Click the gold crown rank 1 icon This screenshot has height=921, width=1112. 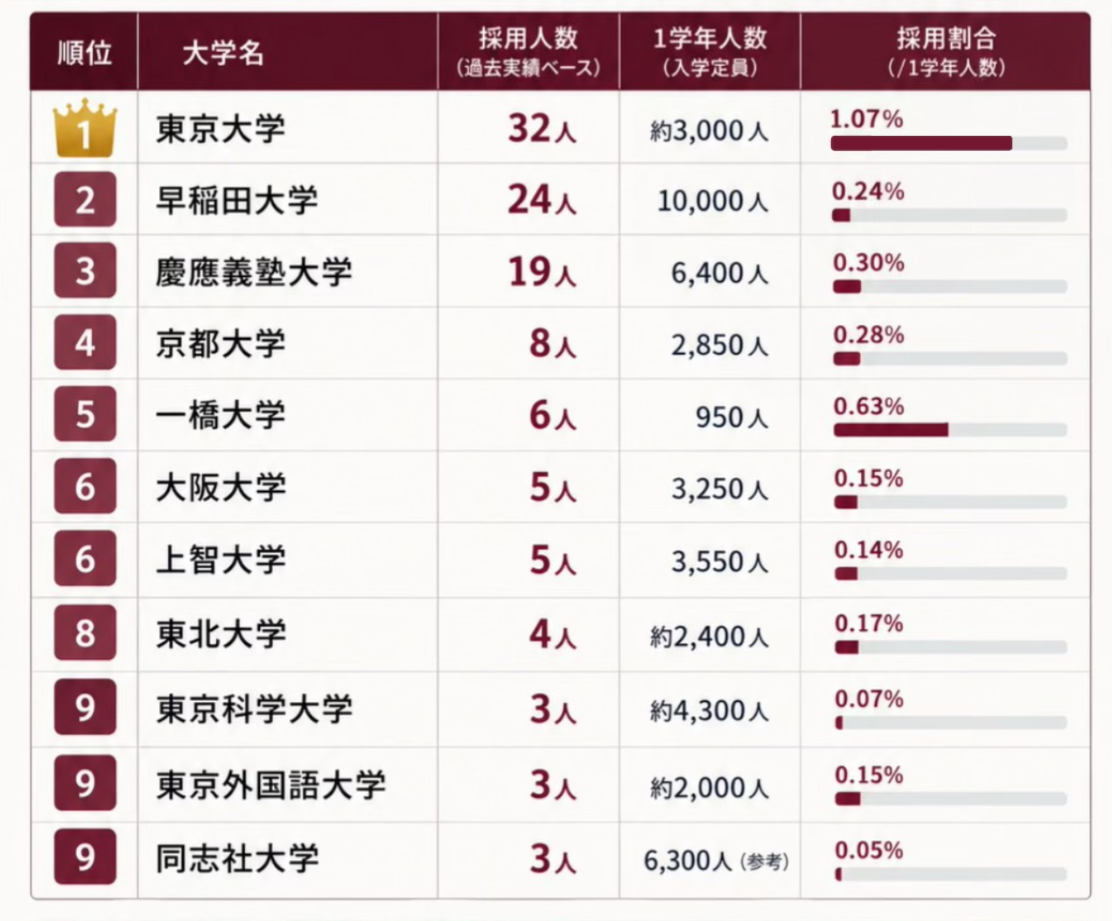(x=84, y=128)
